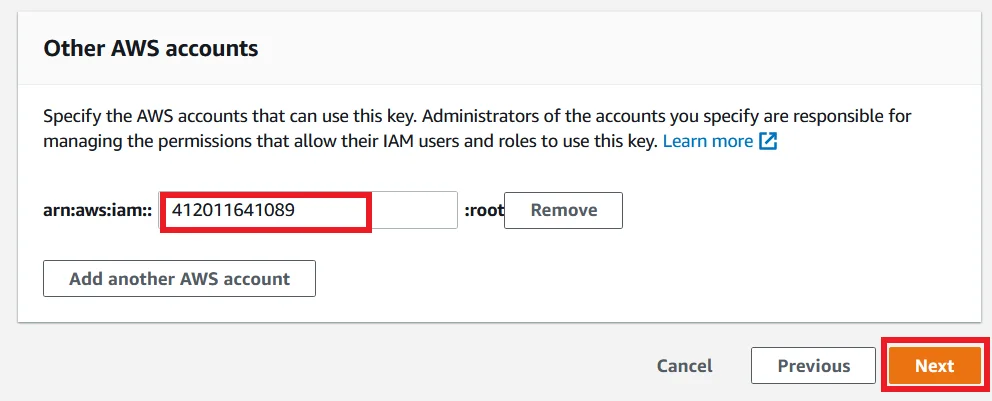992x401 pixels.
Task: Click the :root suffix label
Action: click(x=483, y=211)
